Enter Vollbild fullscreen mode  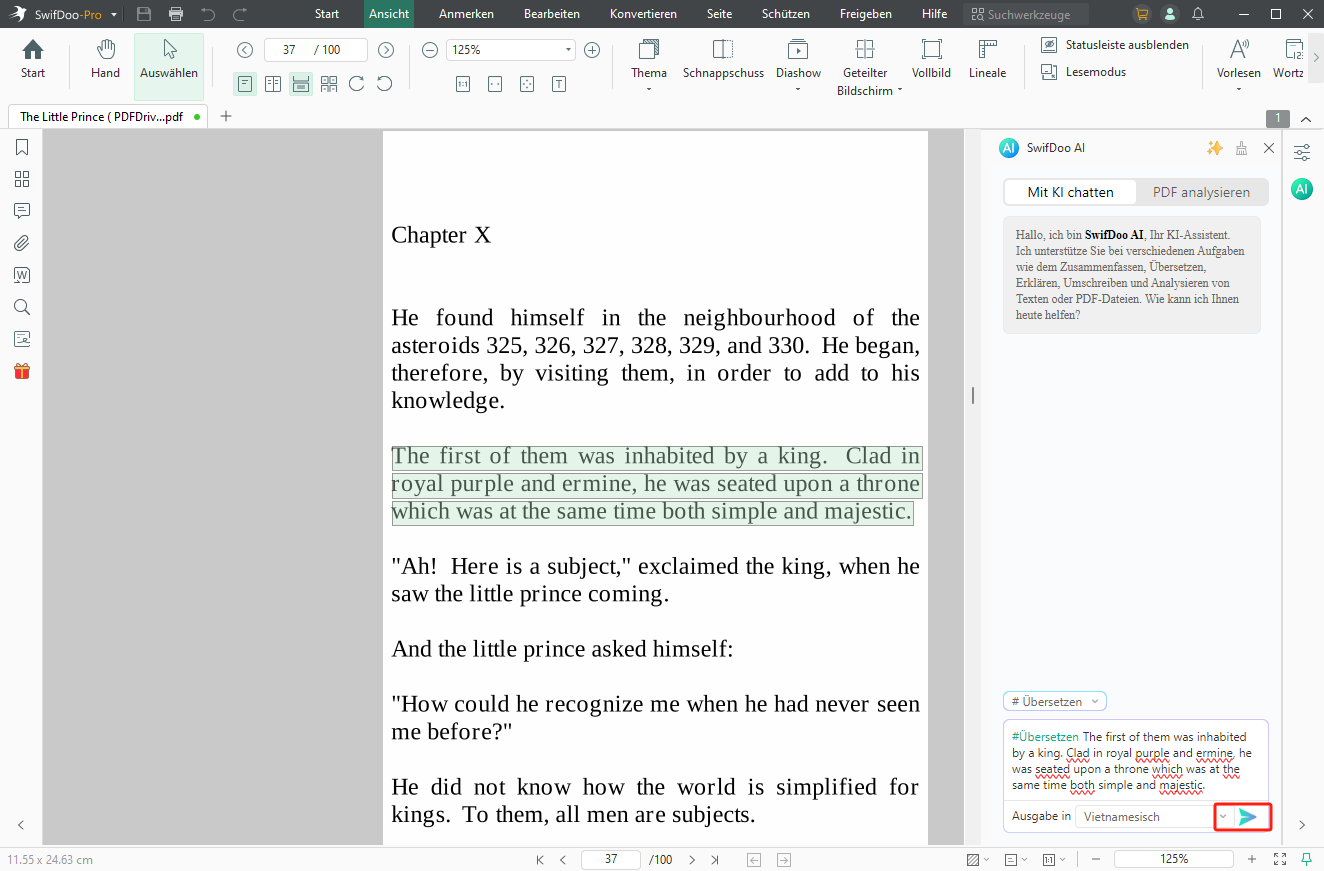(931, 60)
